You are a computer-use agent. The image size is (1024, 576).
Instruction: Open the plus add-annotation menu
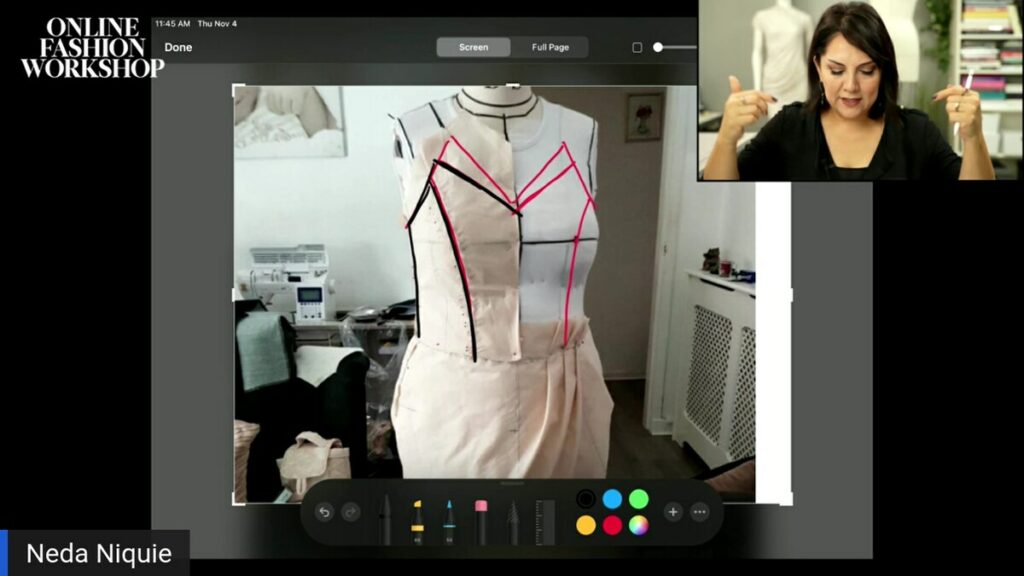click(x=673, y=512)
